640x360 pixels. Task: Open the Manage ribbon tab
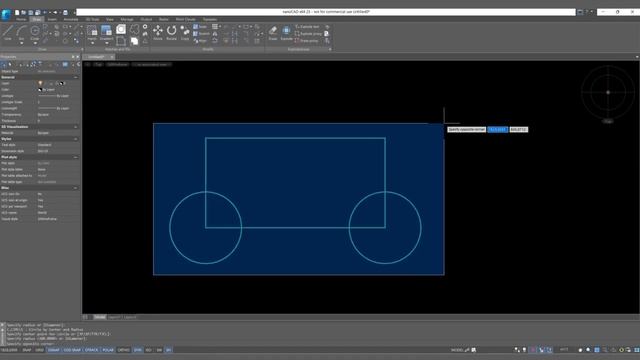click(127, 19)
